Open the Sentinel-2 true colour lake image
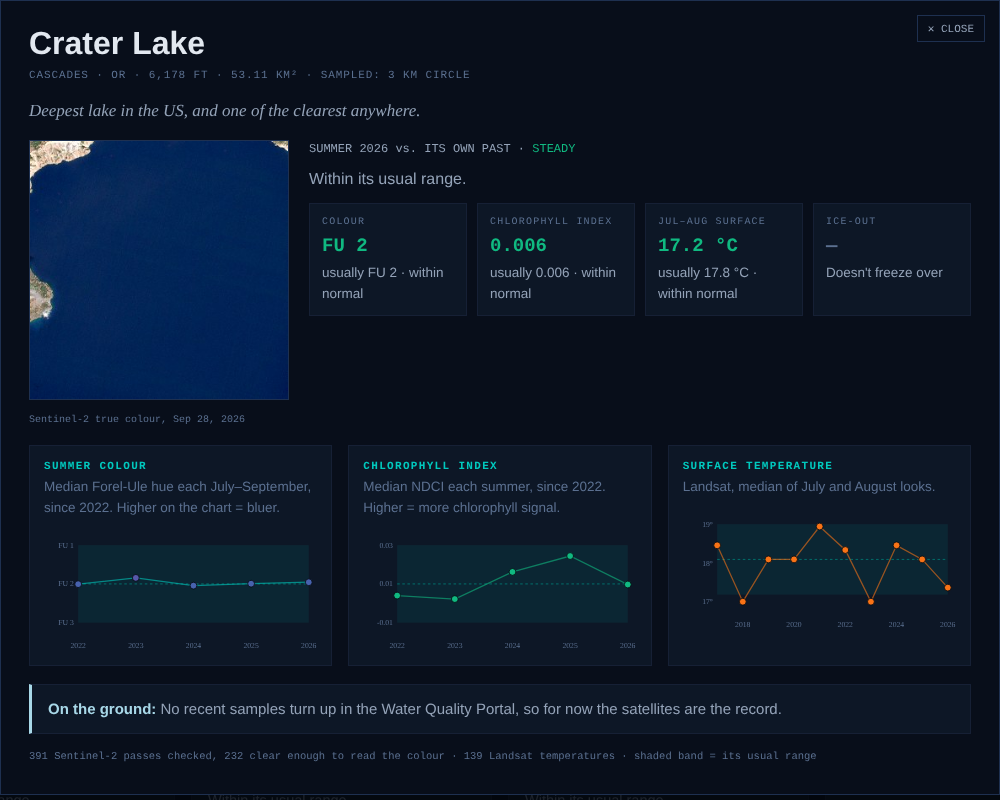Viewport: 1000px width, 800px height. click(159, 270)
